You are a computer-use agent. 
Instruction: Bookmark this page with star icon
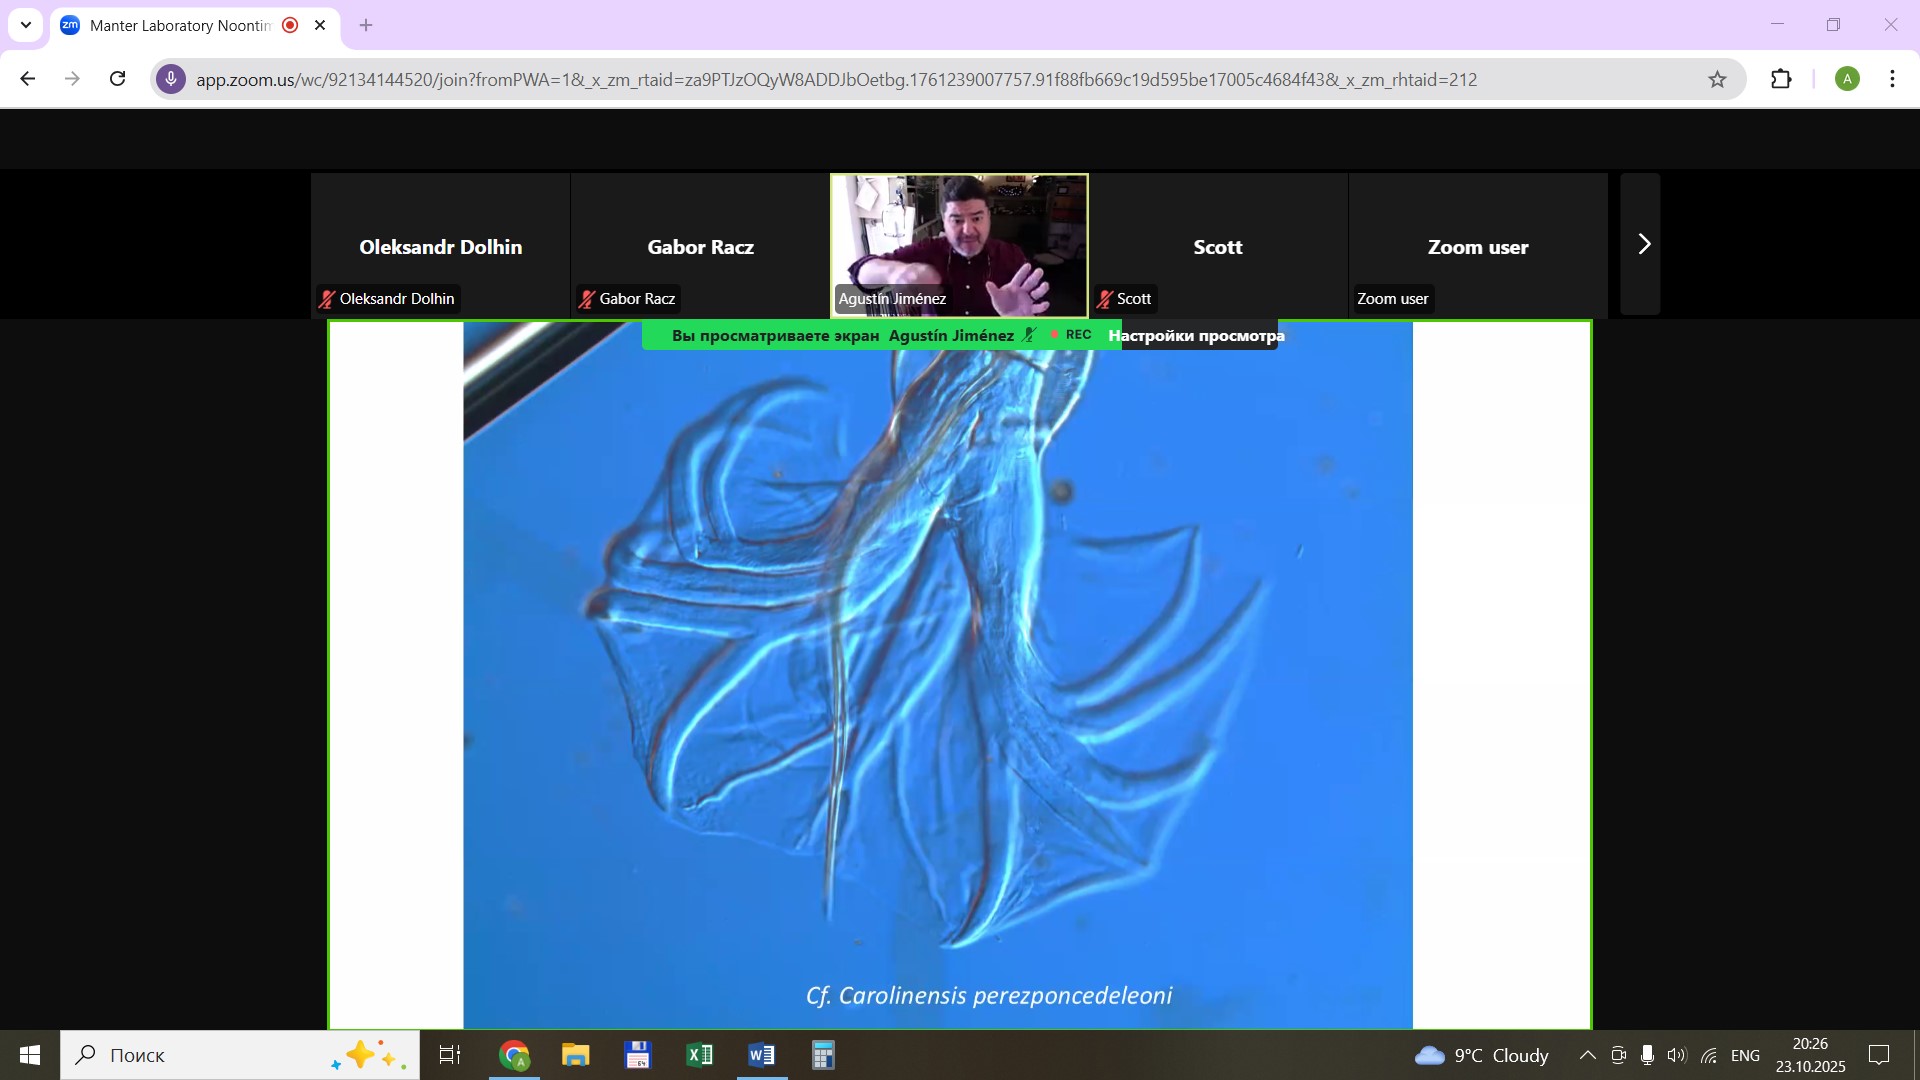pyautogui.click(x=1717, y=79)
